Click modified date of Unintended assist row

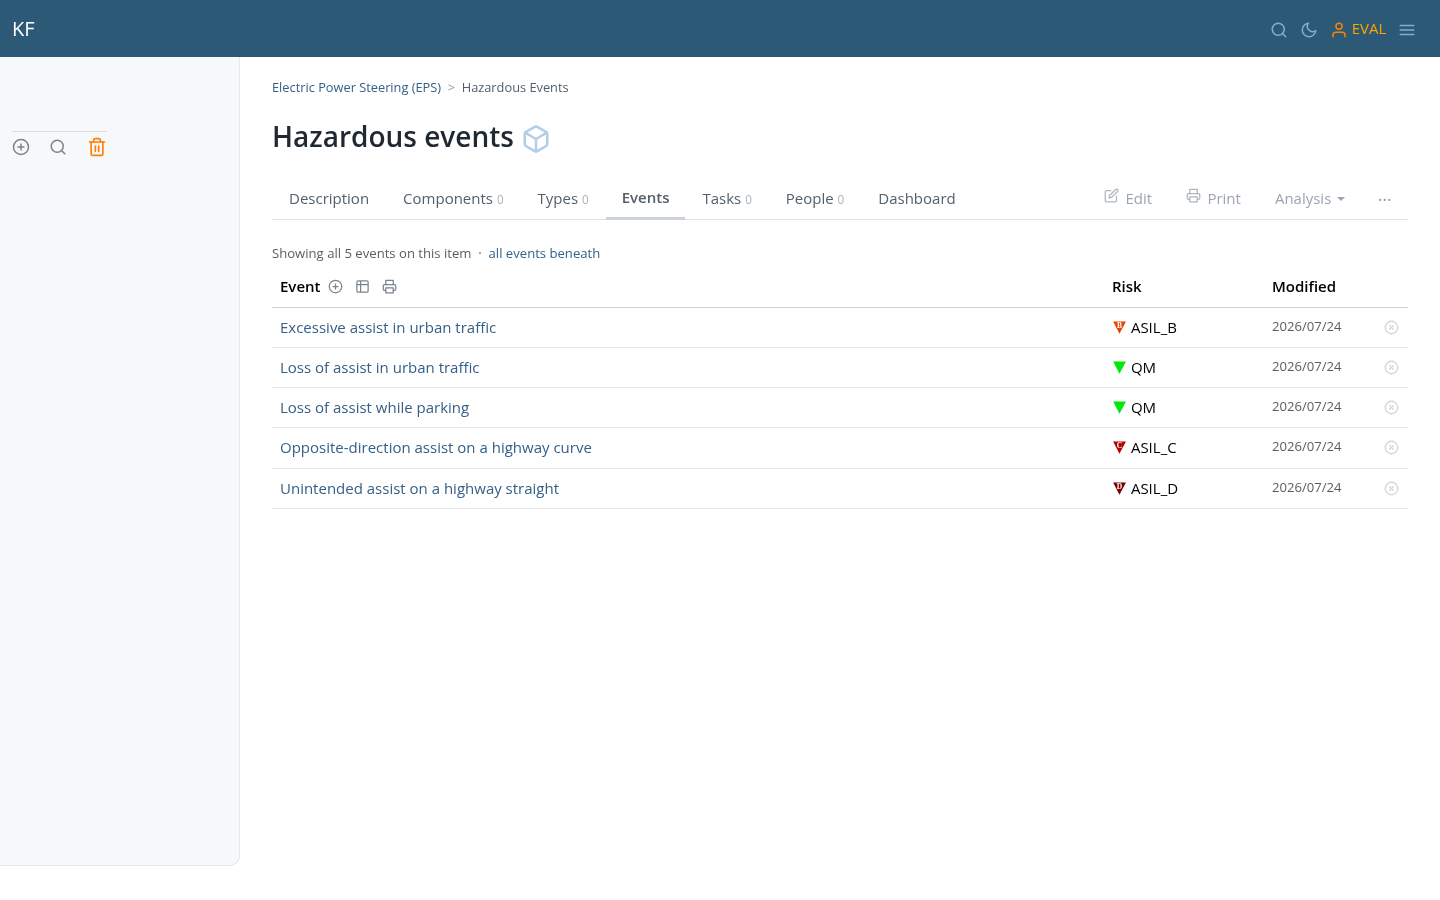(x=1307, y=488)
